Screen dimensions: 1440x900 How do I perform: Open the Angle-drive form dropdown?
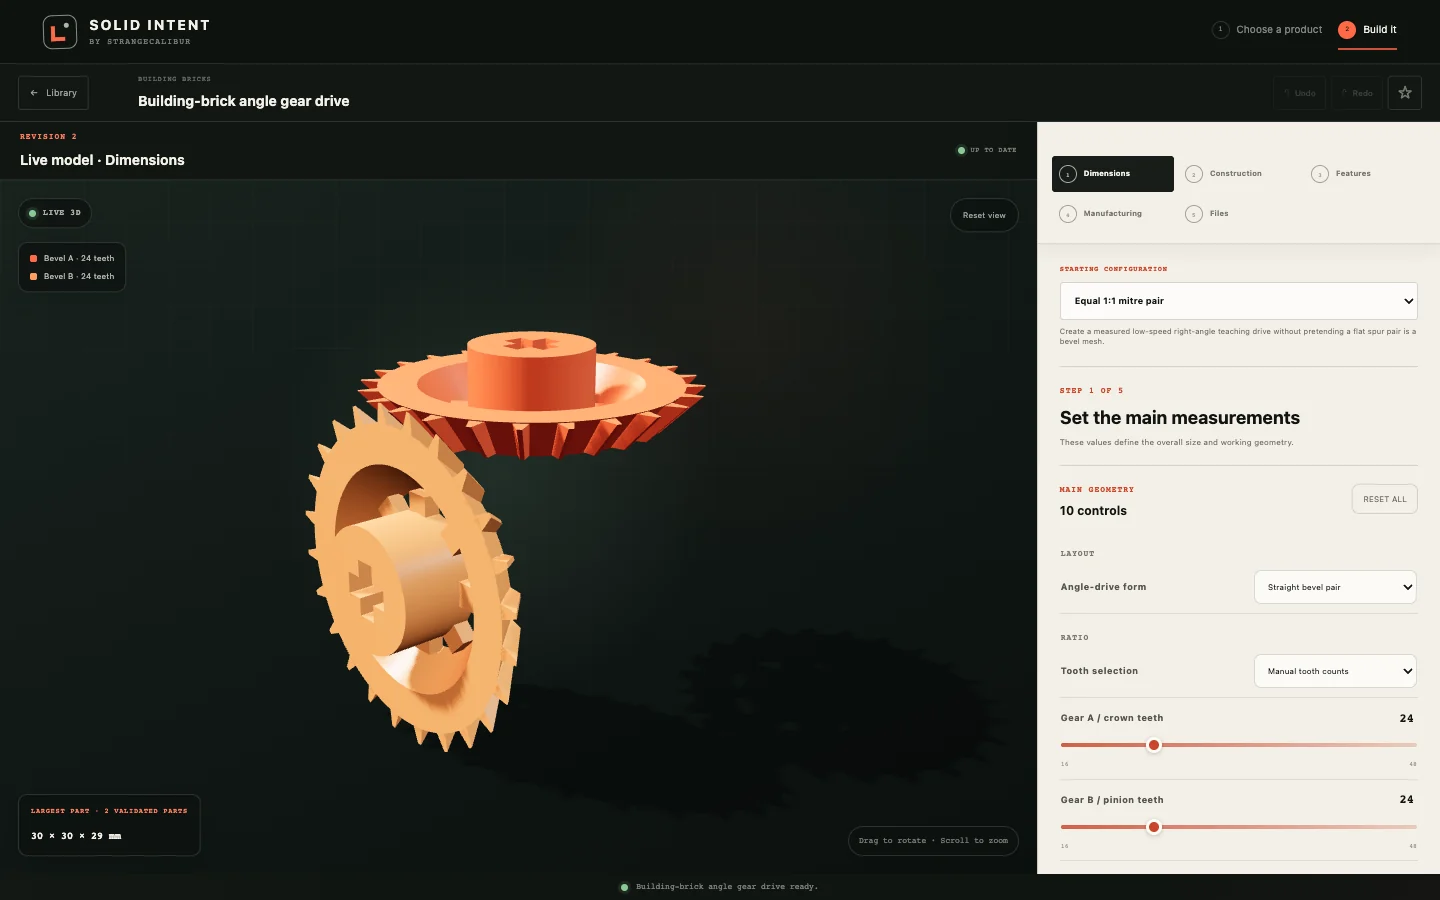(1335, 587)
